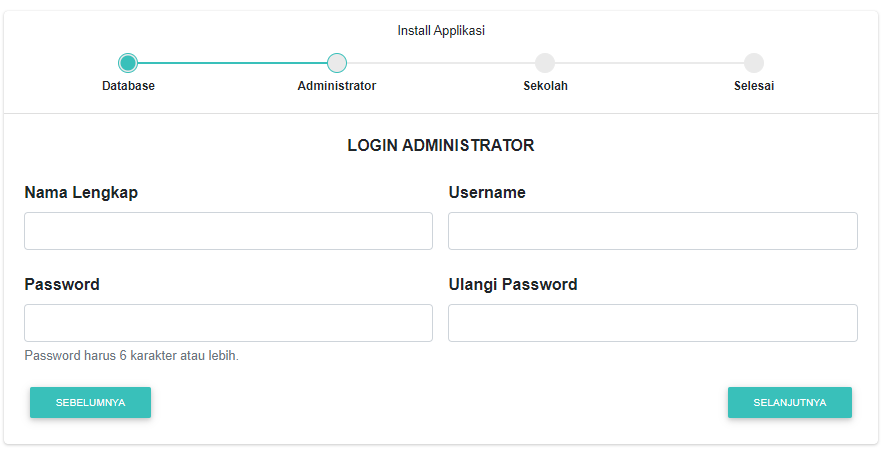Click the Ulangi Password input box

tap(652, 323)
